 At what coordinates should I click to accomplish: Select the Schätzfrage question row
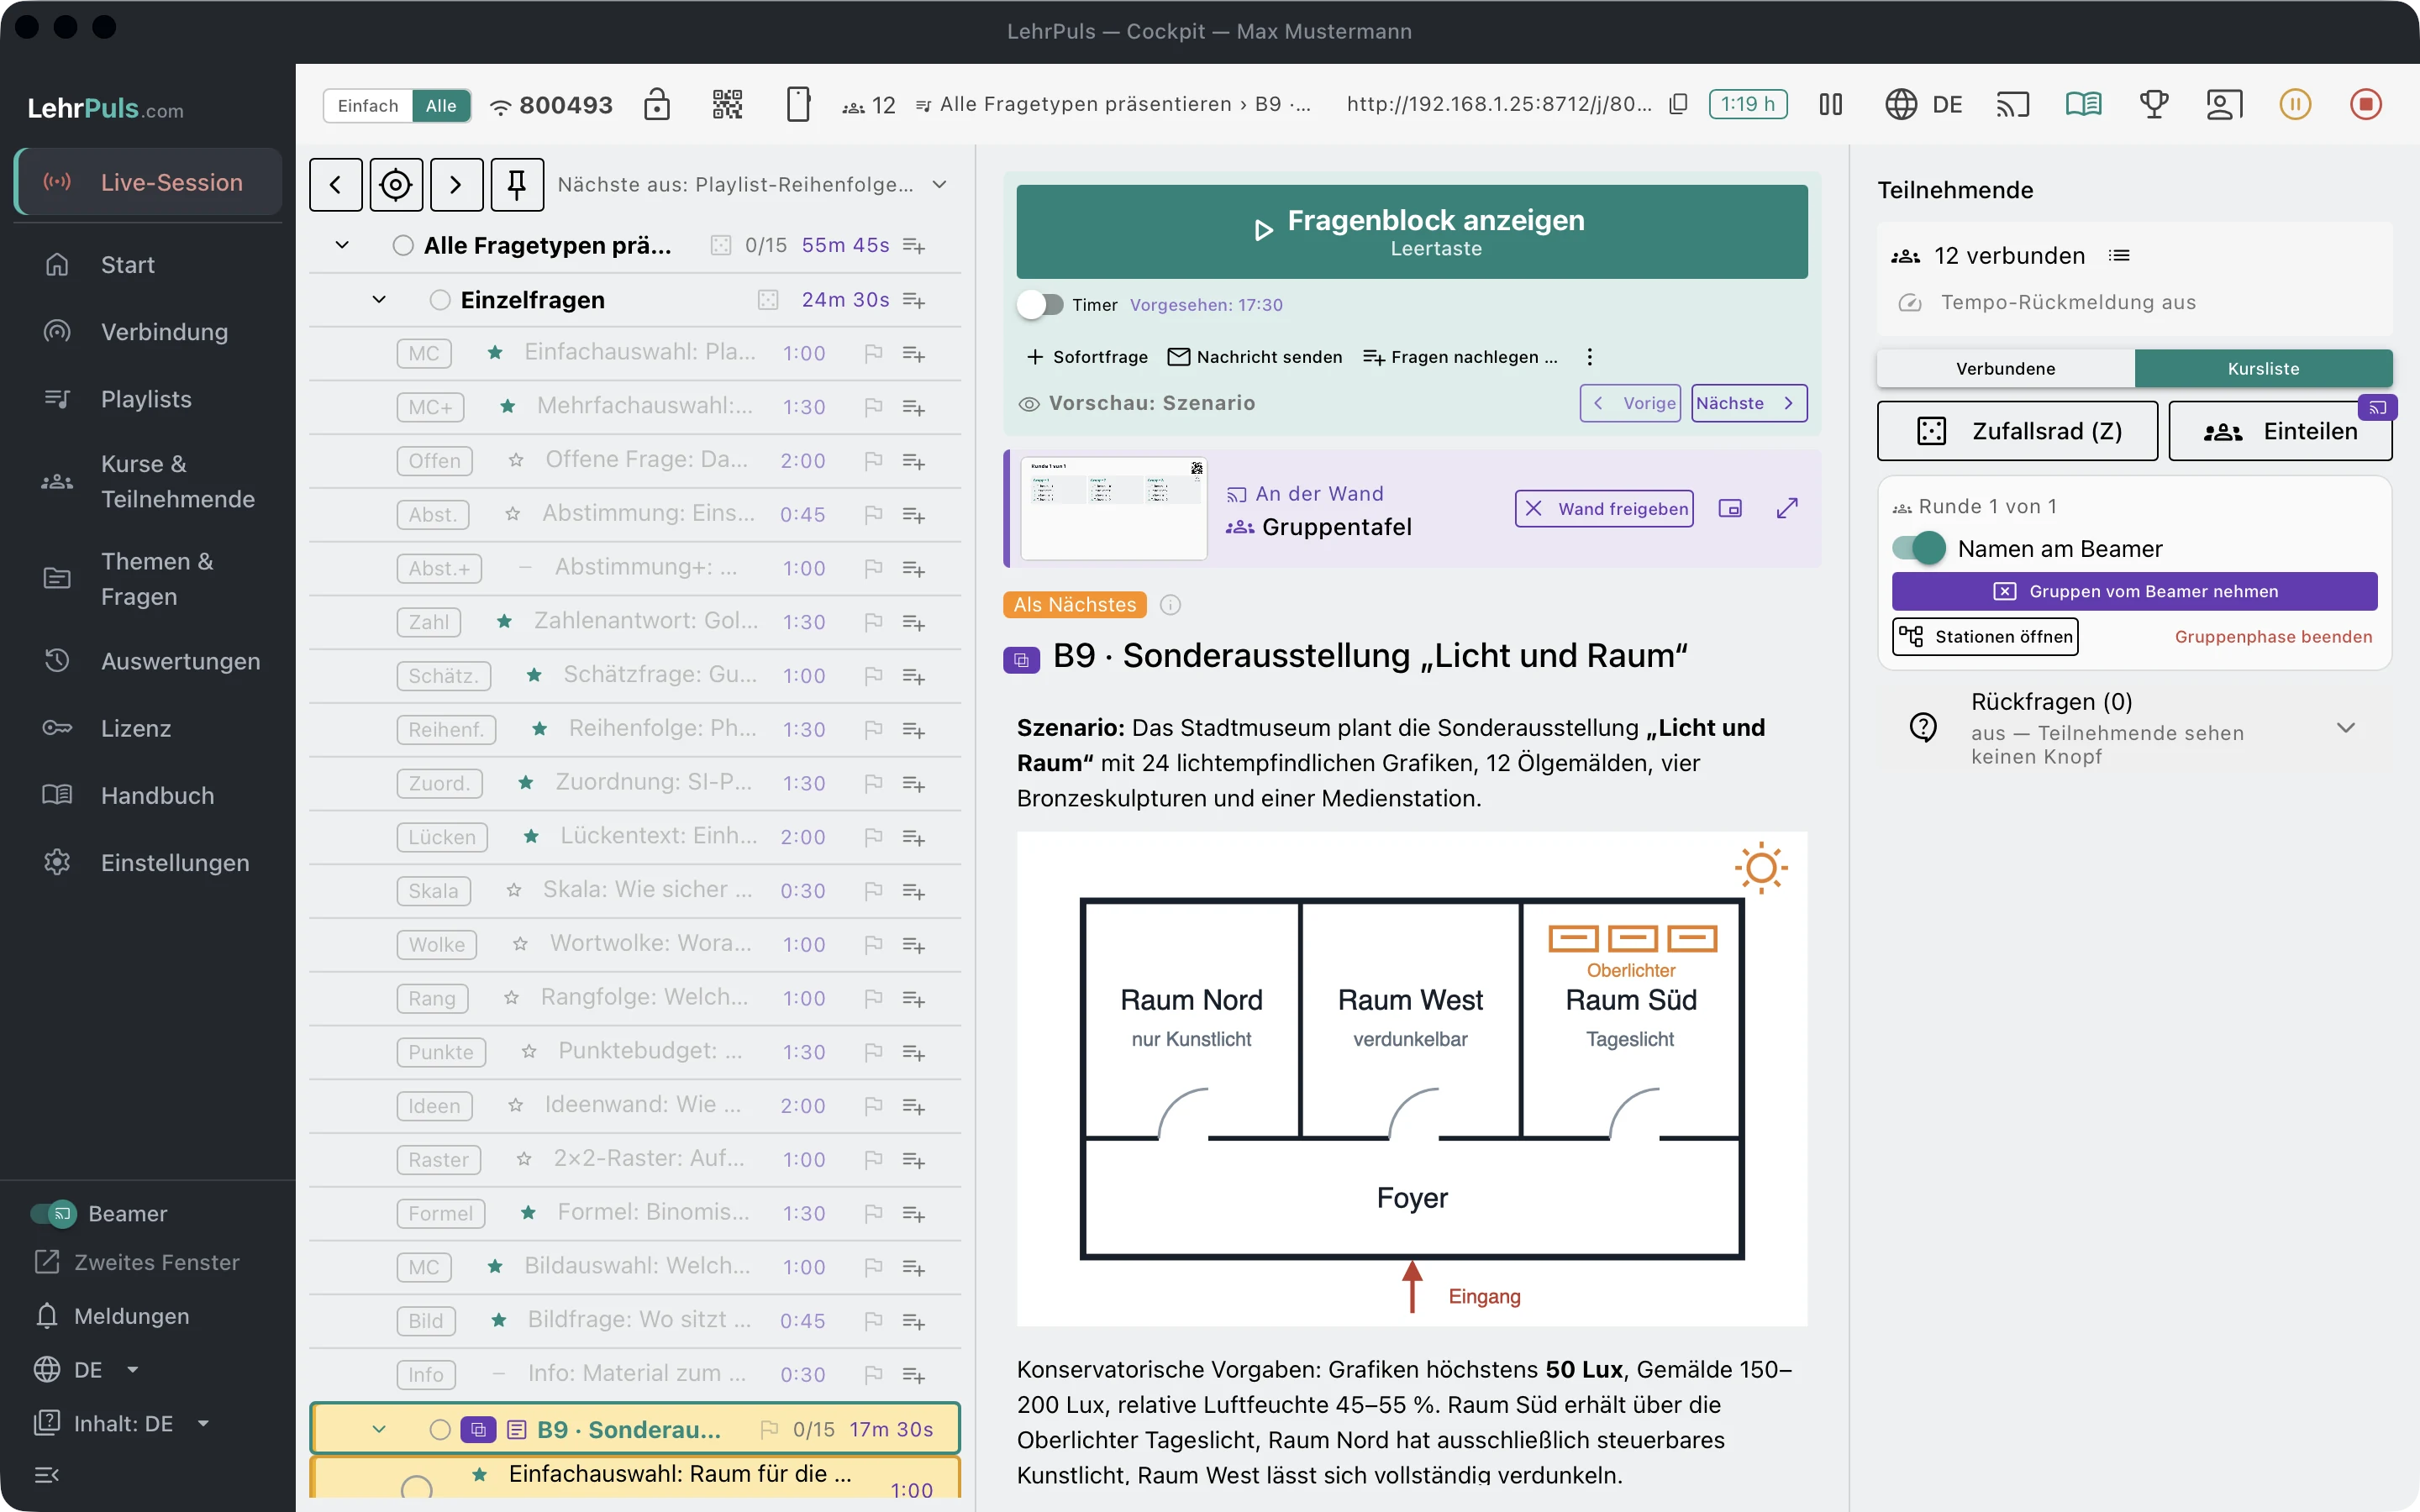(635, 675)
